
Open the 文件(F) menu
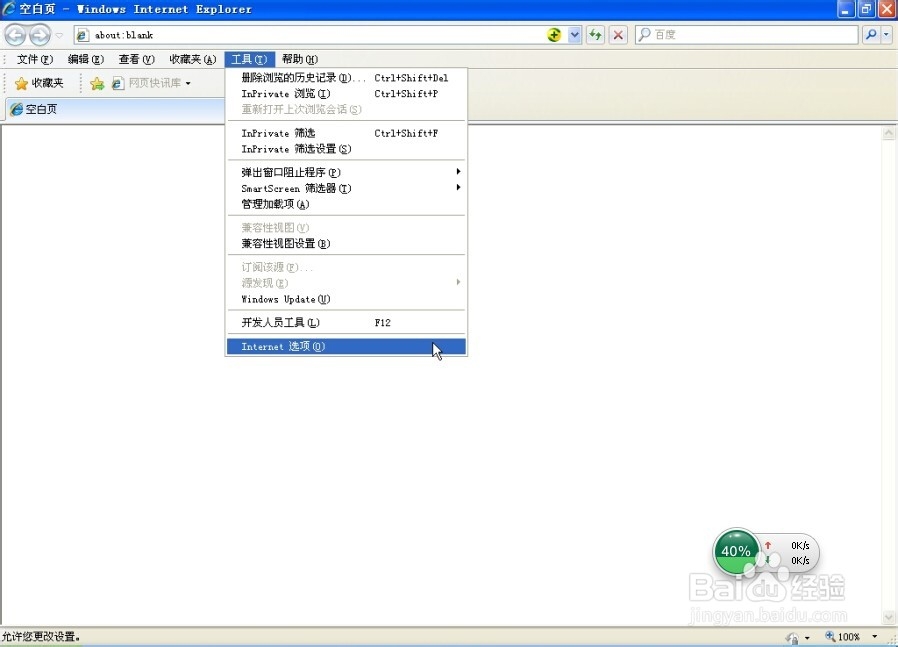[35, 59]
